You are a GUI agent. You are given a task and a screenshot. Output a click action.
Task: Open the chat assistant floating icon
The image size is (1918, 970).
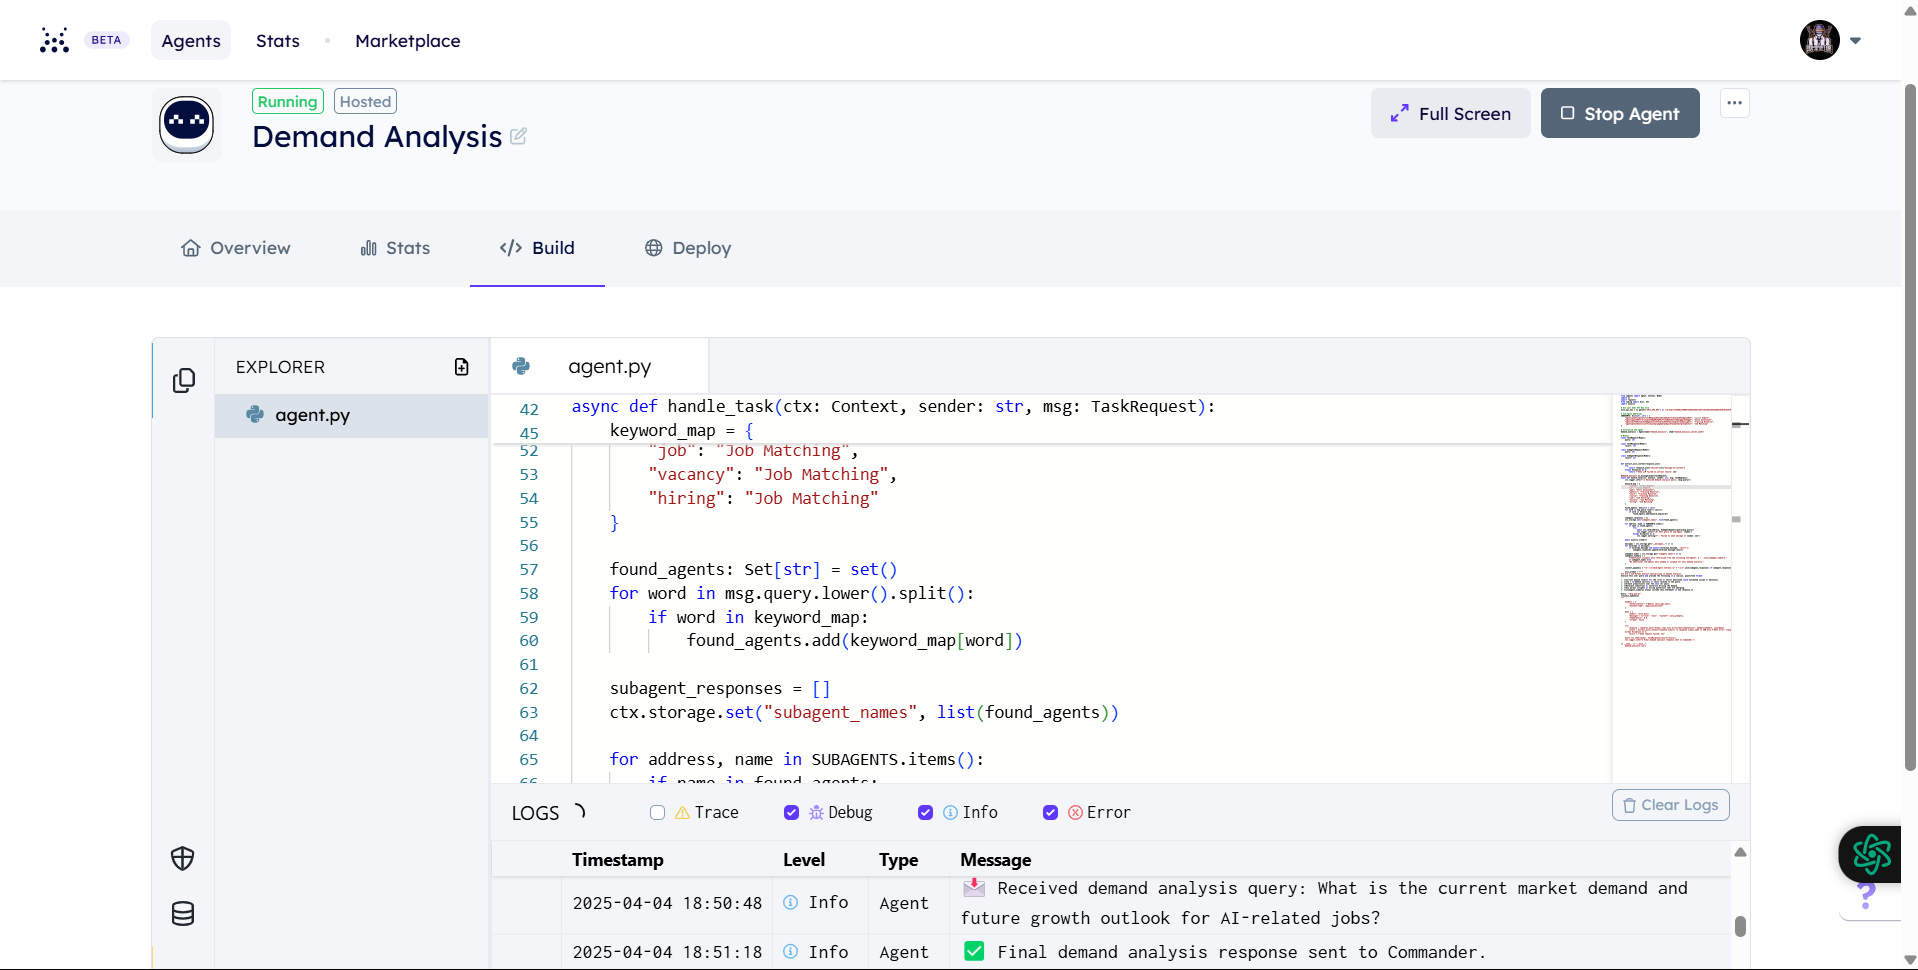tap(1871, 854)
